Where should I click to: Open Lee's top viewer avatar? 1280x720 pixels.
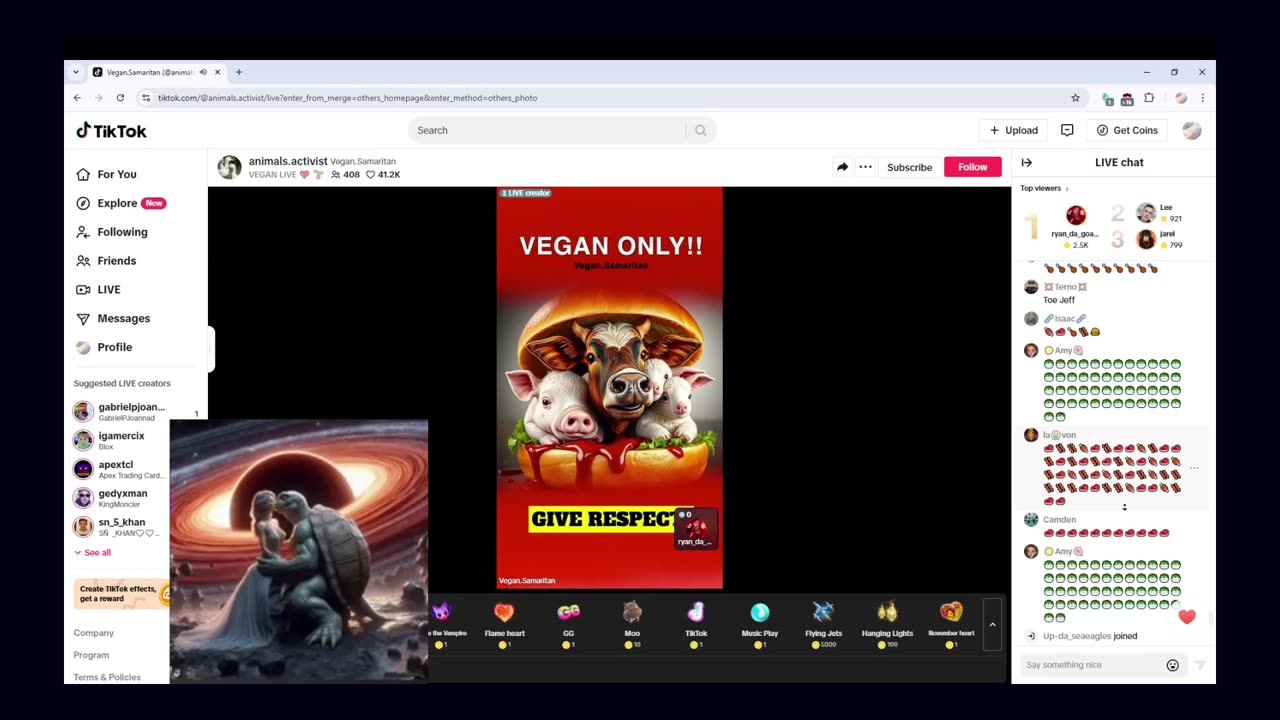[x=1146, y=212]
